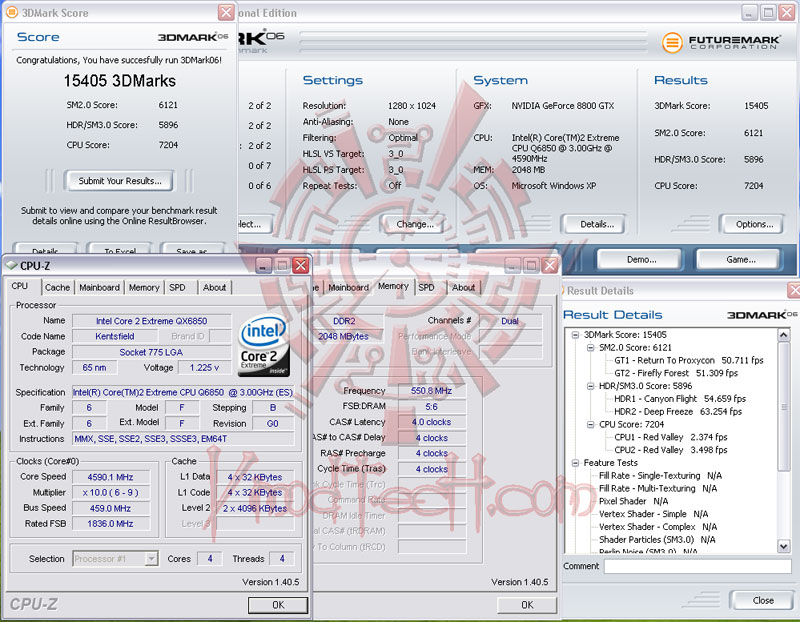Click the Intel Core 2 Extreme logo

click(x=264, y=345)
